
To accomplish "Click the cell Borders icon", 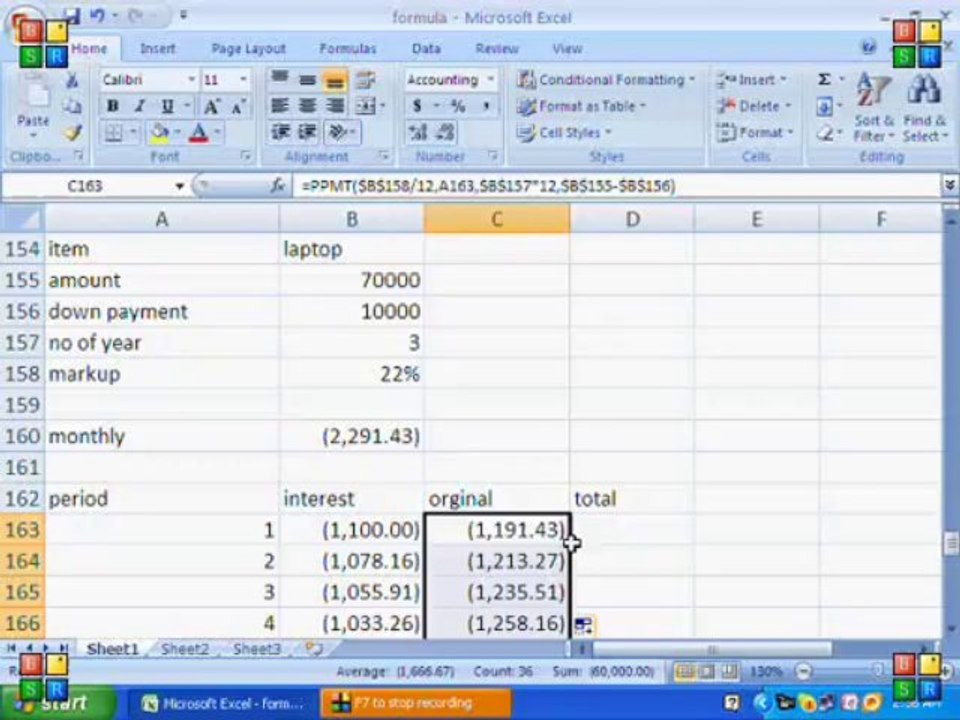I will coord(113,132).
